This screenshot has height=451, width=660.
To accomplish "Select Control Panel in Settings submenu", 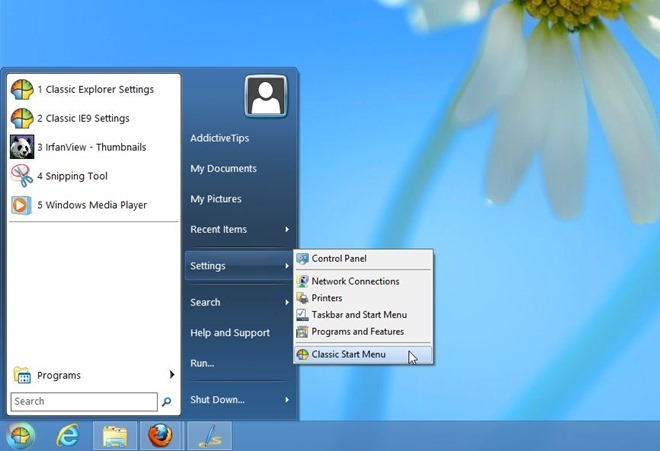I will pyautogui.click(x=339, y=258).
